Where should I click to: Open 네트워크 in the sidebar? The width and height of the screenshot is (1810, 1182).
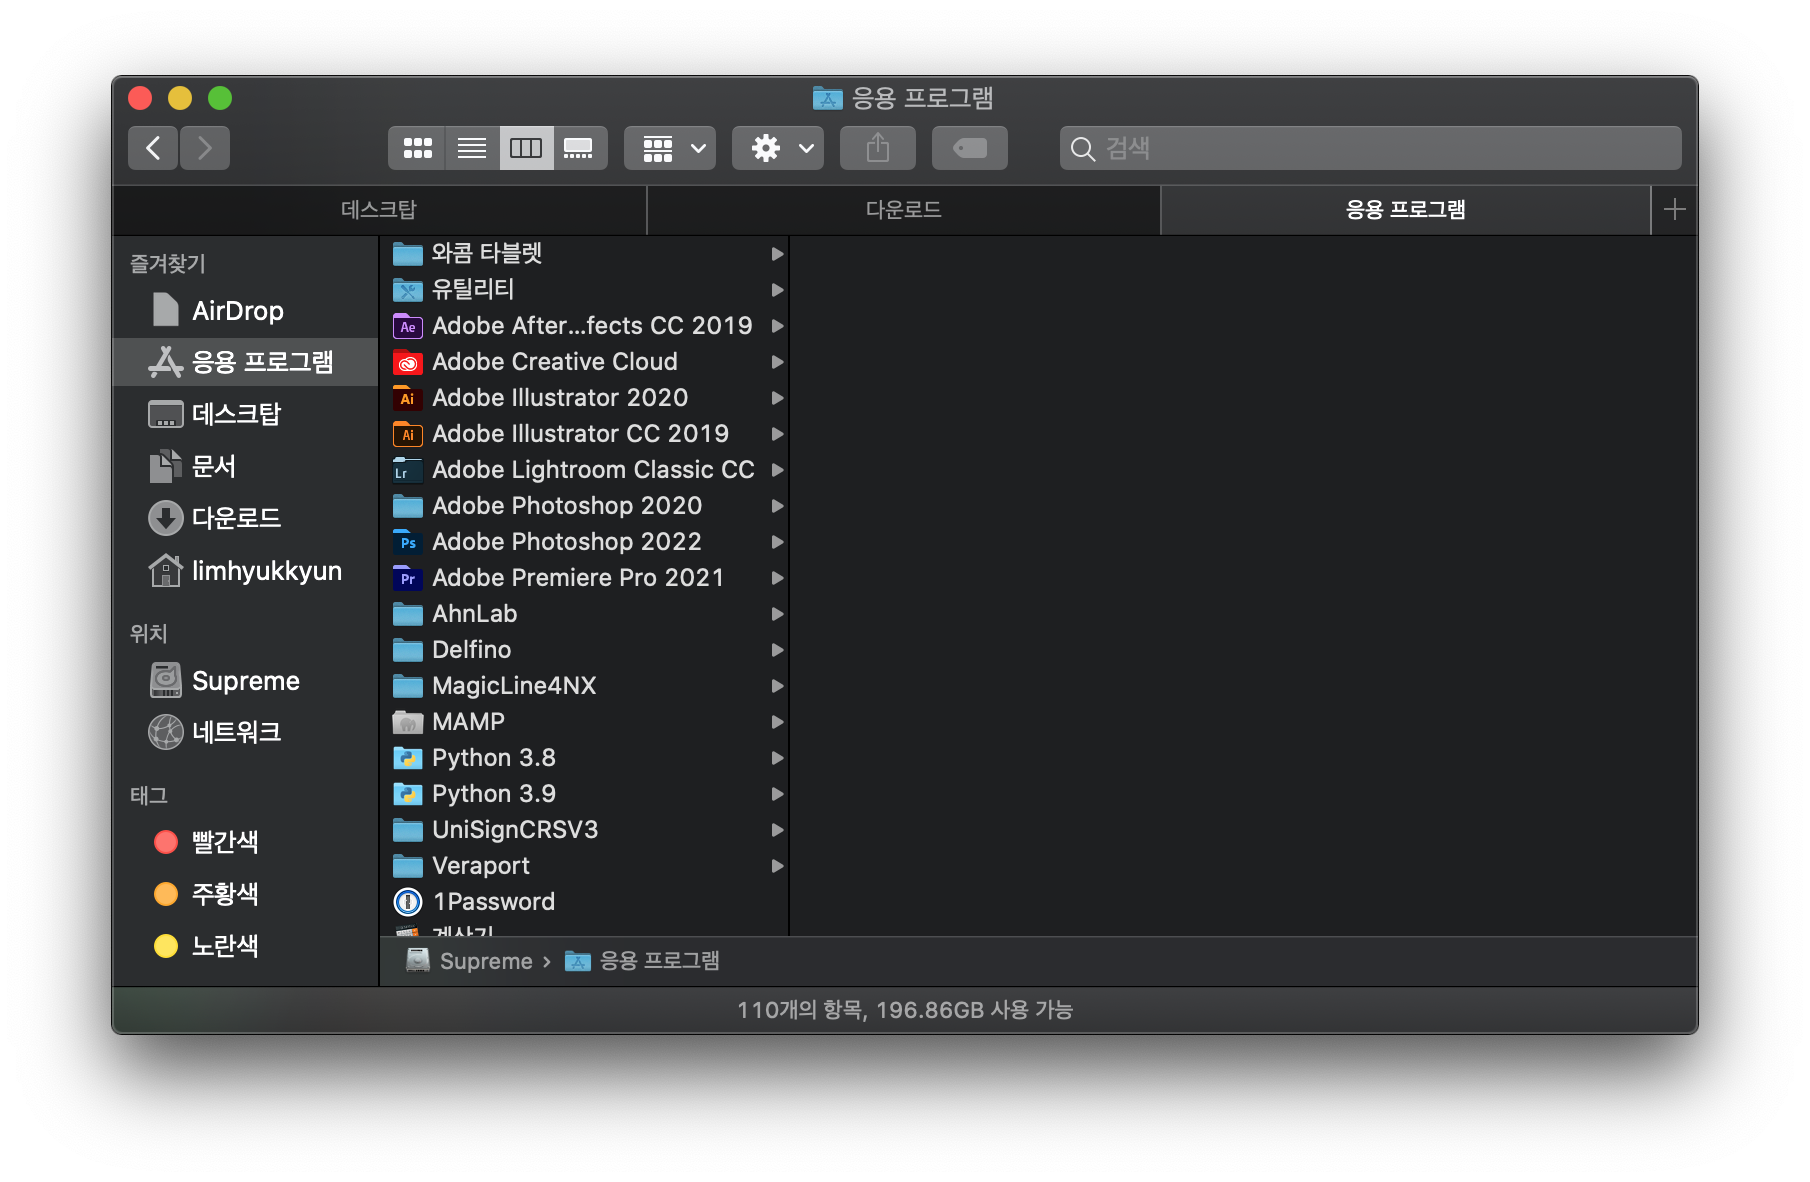point(245,732)
